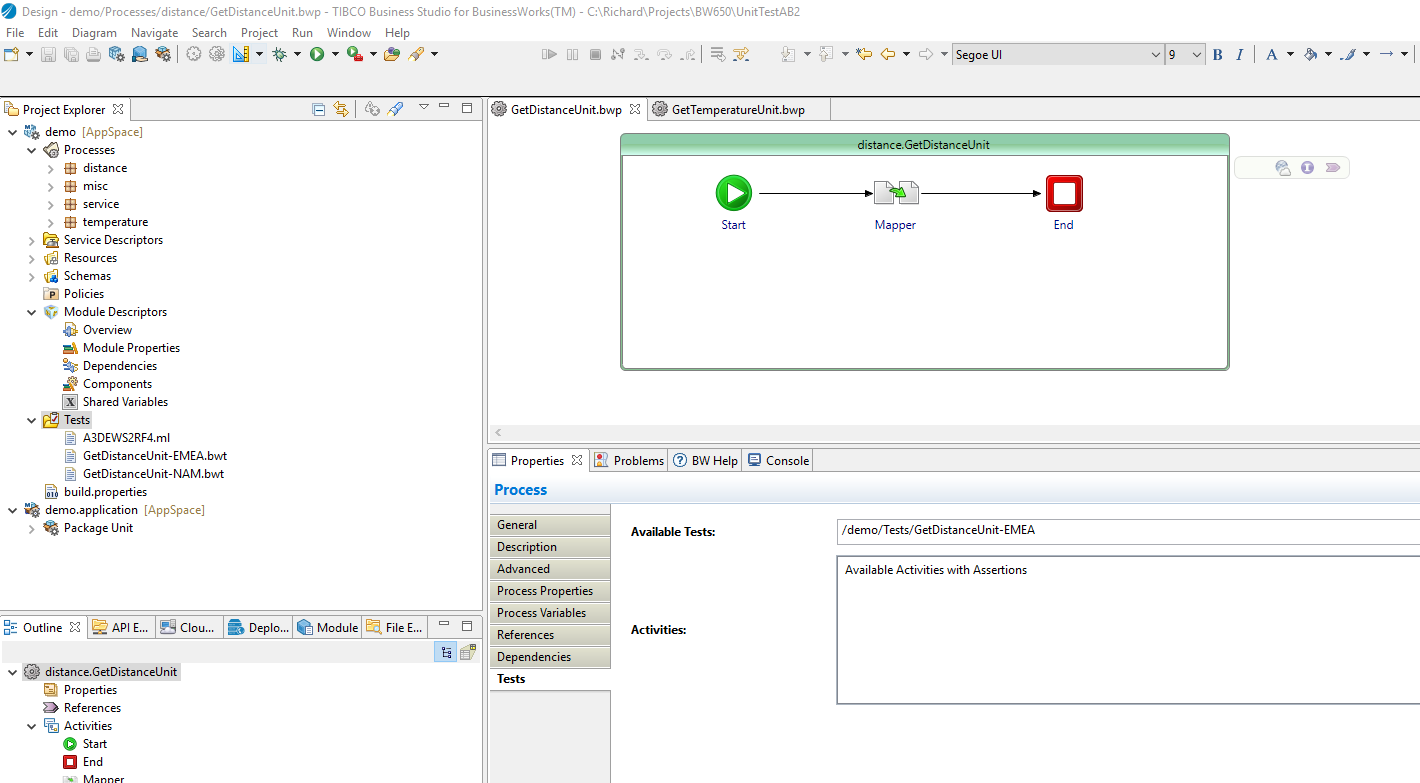Click the Italic I formatting icon

pos(1240,55)
